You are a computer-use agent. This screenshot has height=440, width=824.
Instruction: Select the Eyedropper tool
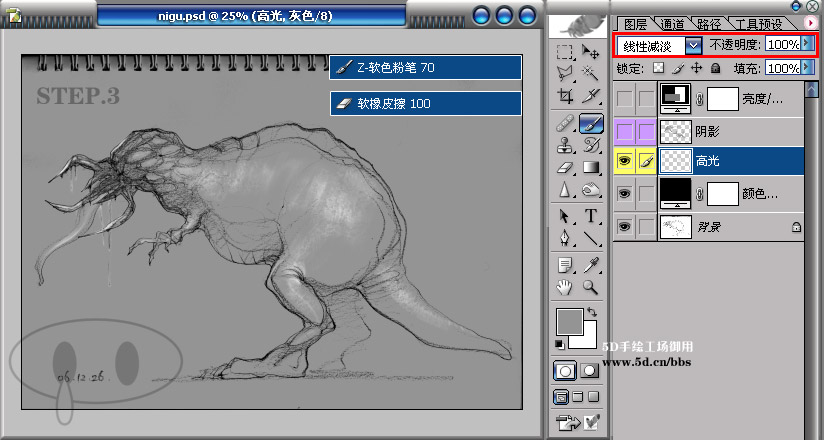(x=591, y=265)
